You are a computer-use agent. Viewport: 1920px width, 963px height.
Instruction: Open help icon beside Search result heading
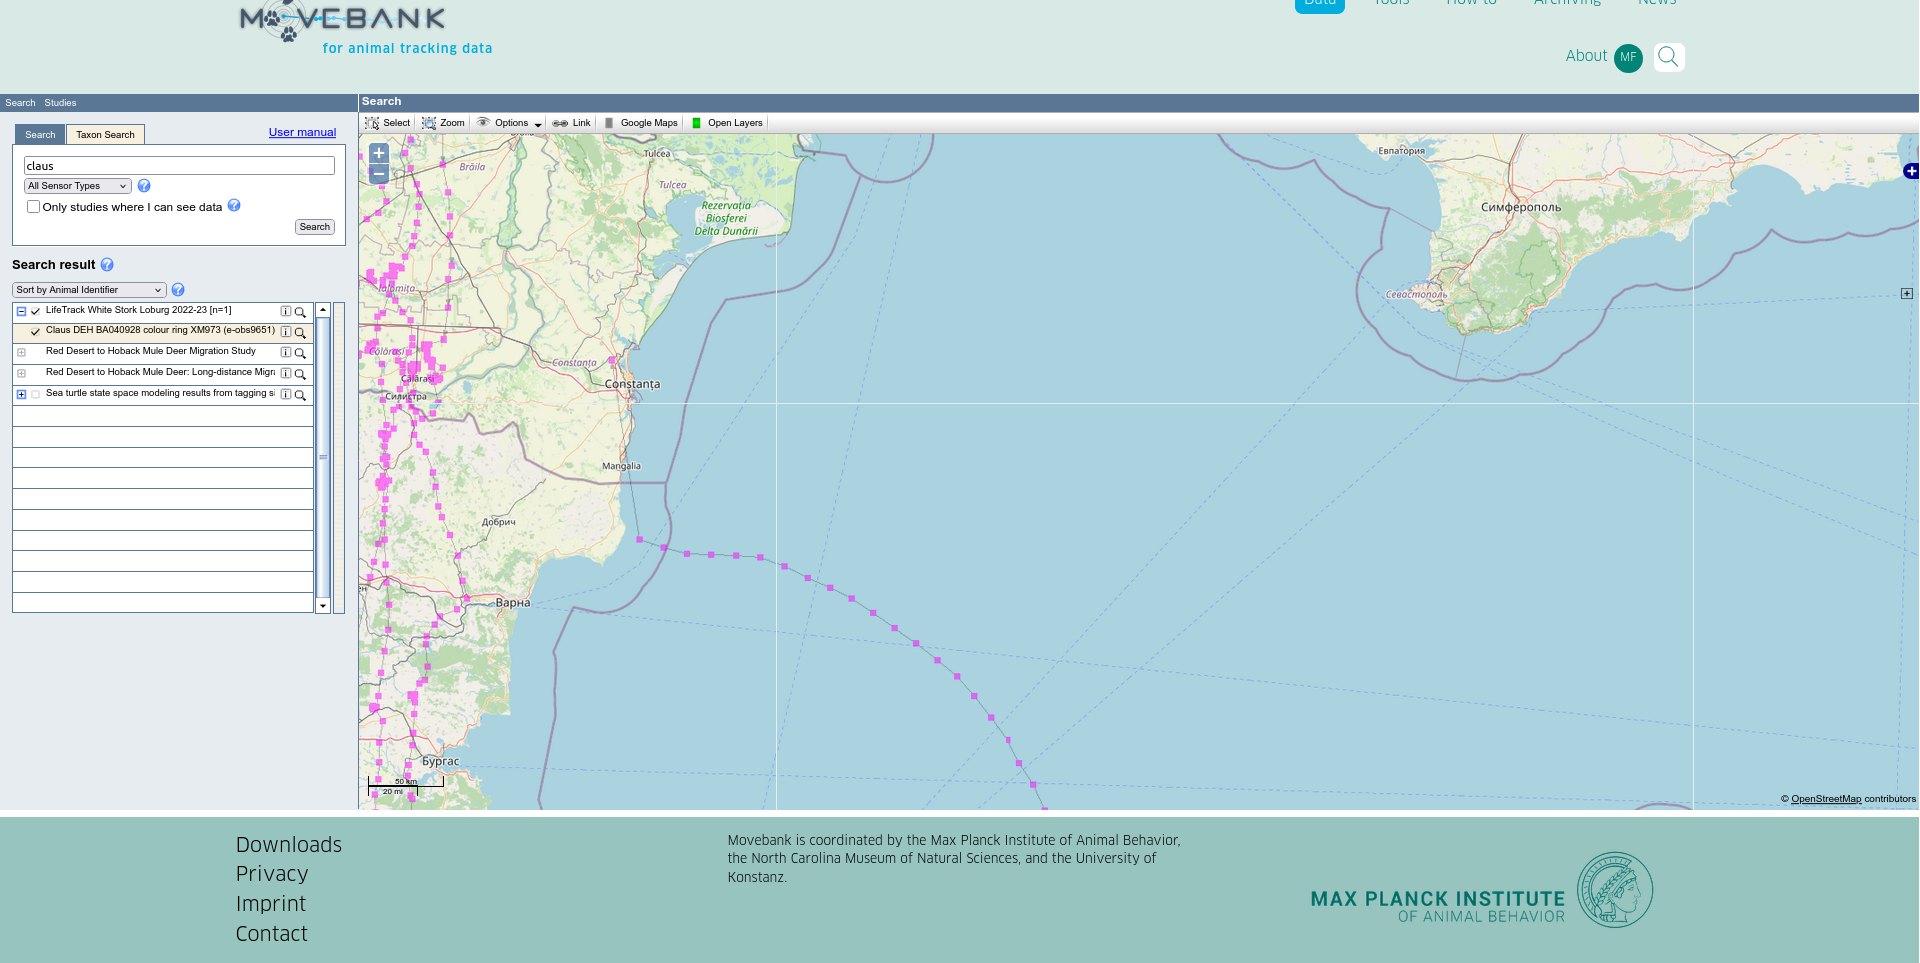click(107, 265)
